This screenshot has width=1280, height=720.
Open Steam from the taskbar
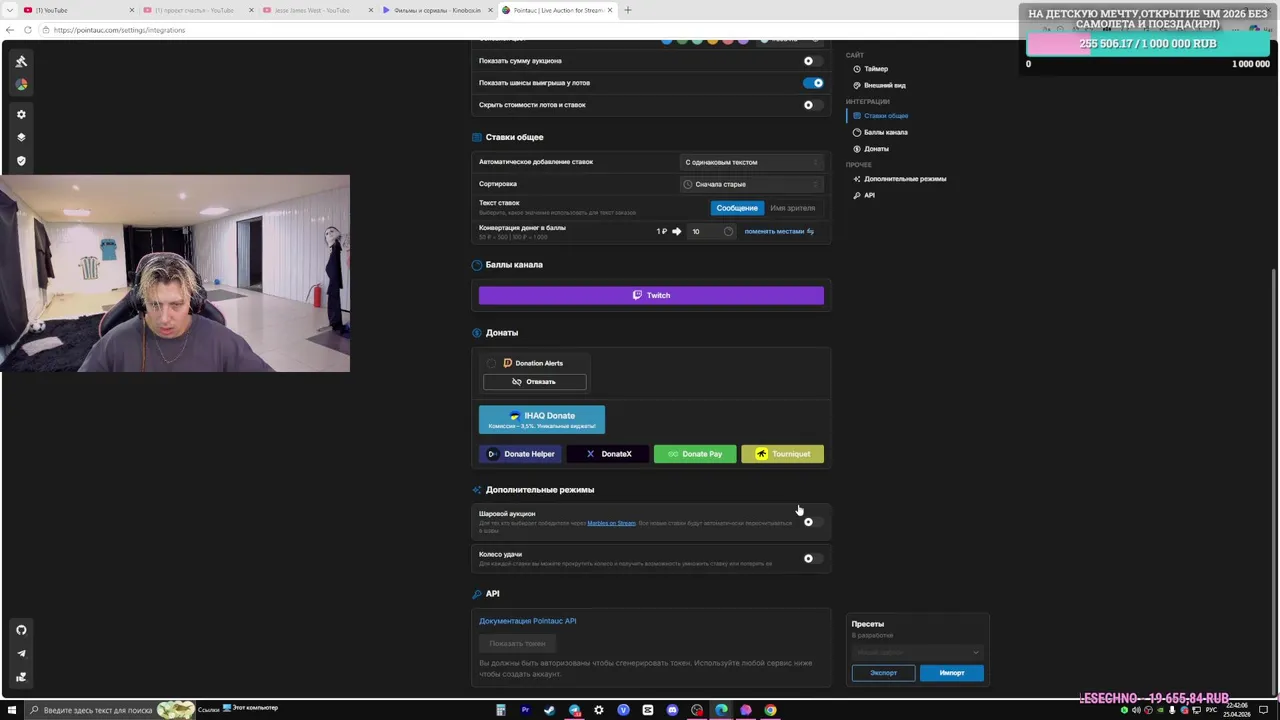(549, 710)
